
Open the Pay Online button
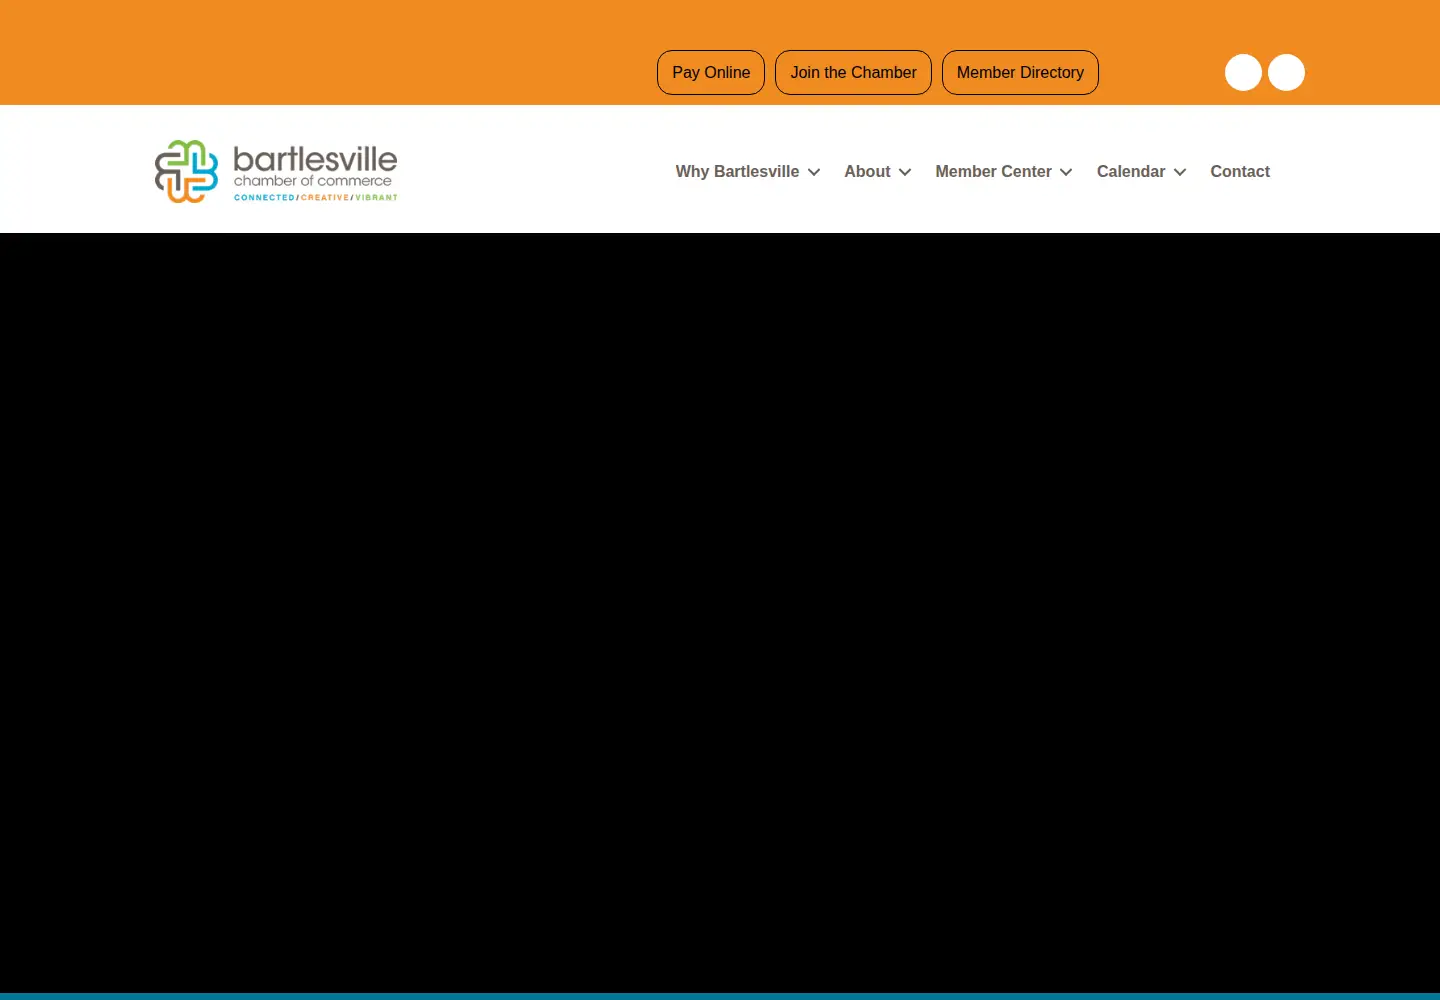pyautogui.click(x=711, y=72)
